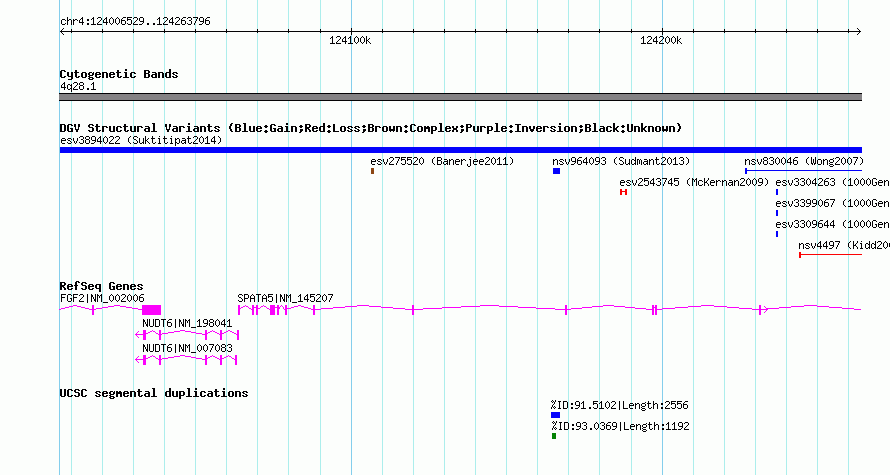Click the thin blue nsv830046 variant line
The height and width of the screenshot is (475, 890).
pyautogui.click(x=803, y=171)
